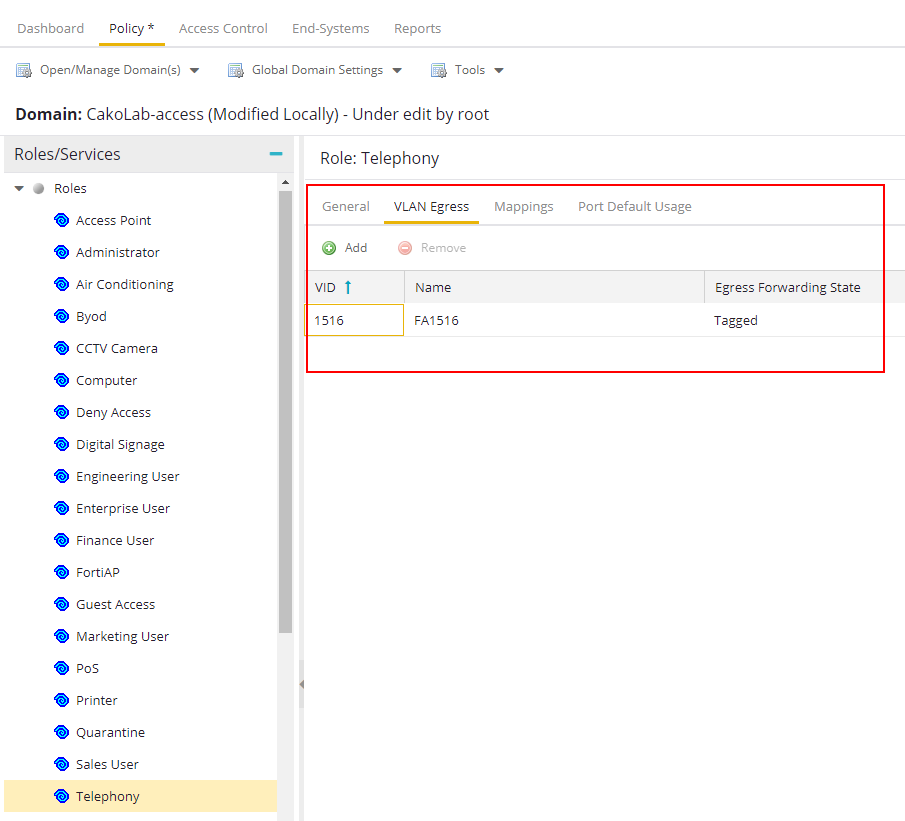Viewport: 905px width, 821px height.
Task: Click the Telephony role icon in tree
Action: pyautogui.click(x=61, y=796)
